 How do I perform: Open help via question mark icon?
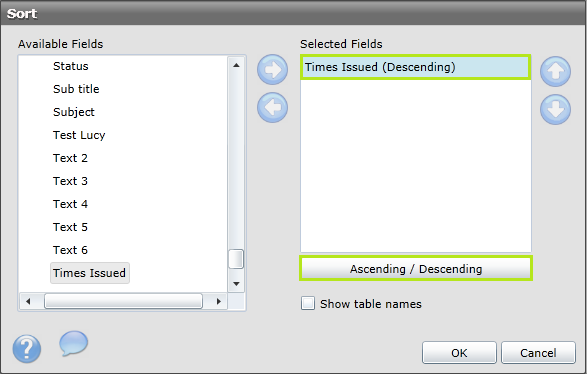(x=27, y=349)
